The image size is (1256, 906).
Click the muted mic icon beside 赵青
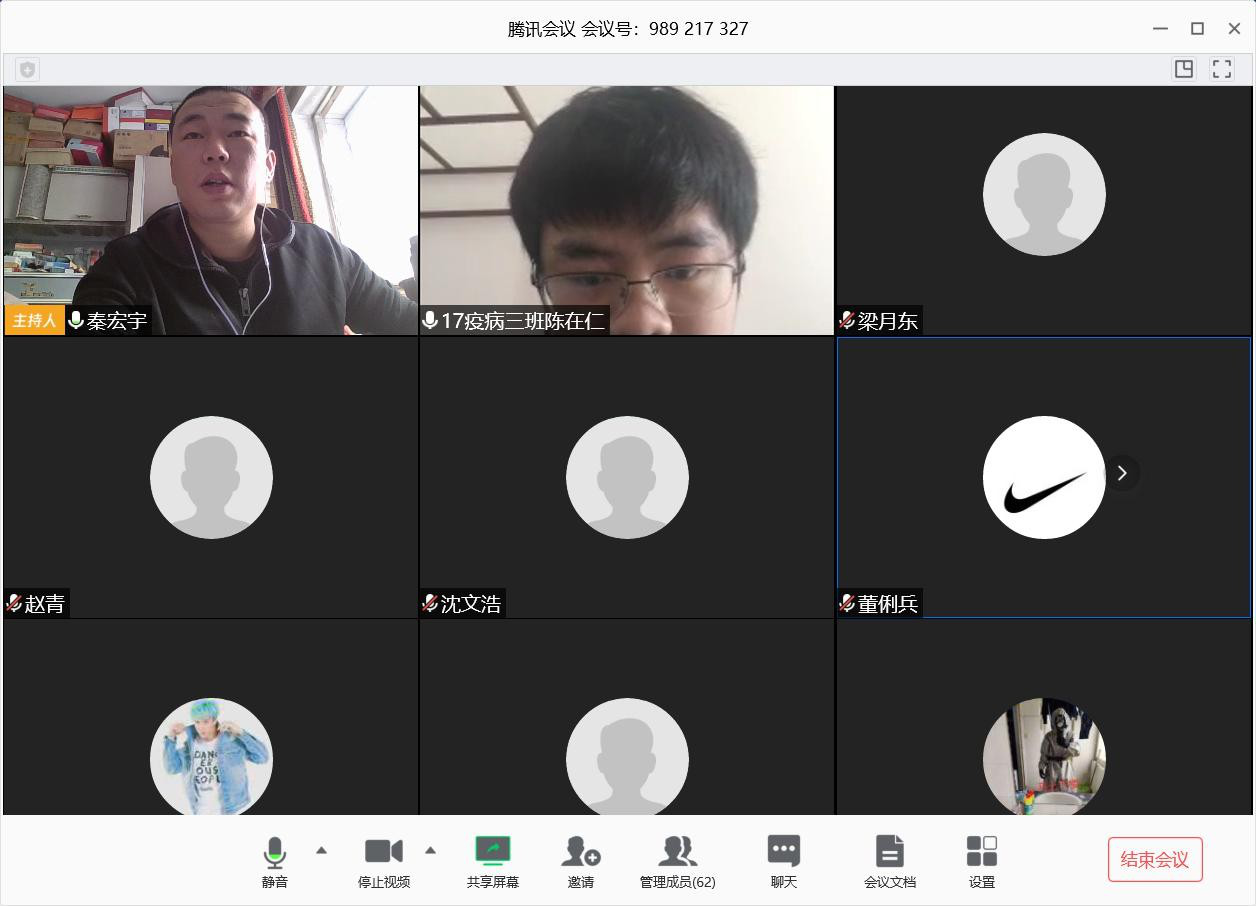(14, 604)
